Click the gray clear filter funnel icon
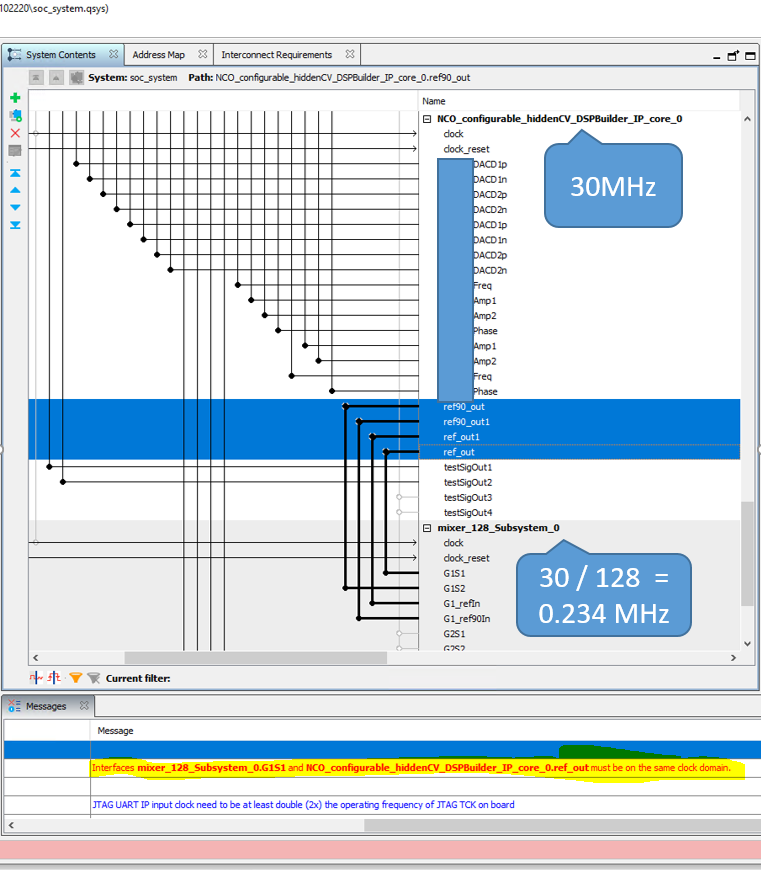 coord(93,678)
